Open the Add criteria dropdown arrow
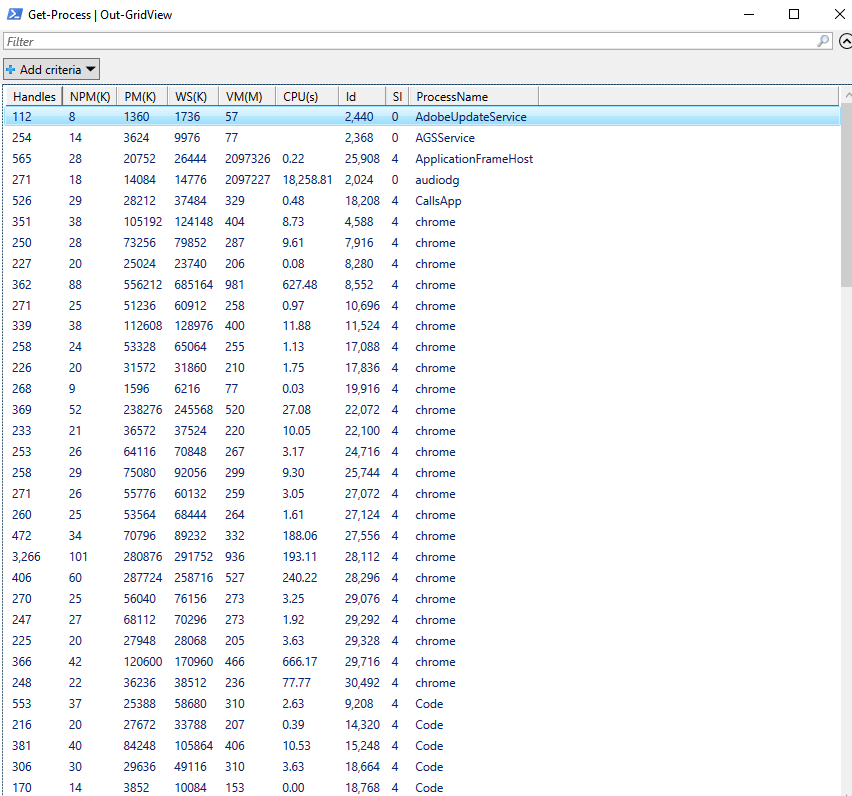 [x=90, y=69]
